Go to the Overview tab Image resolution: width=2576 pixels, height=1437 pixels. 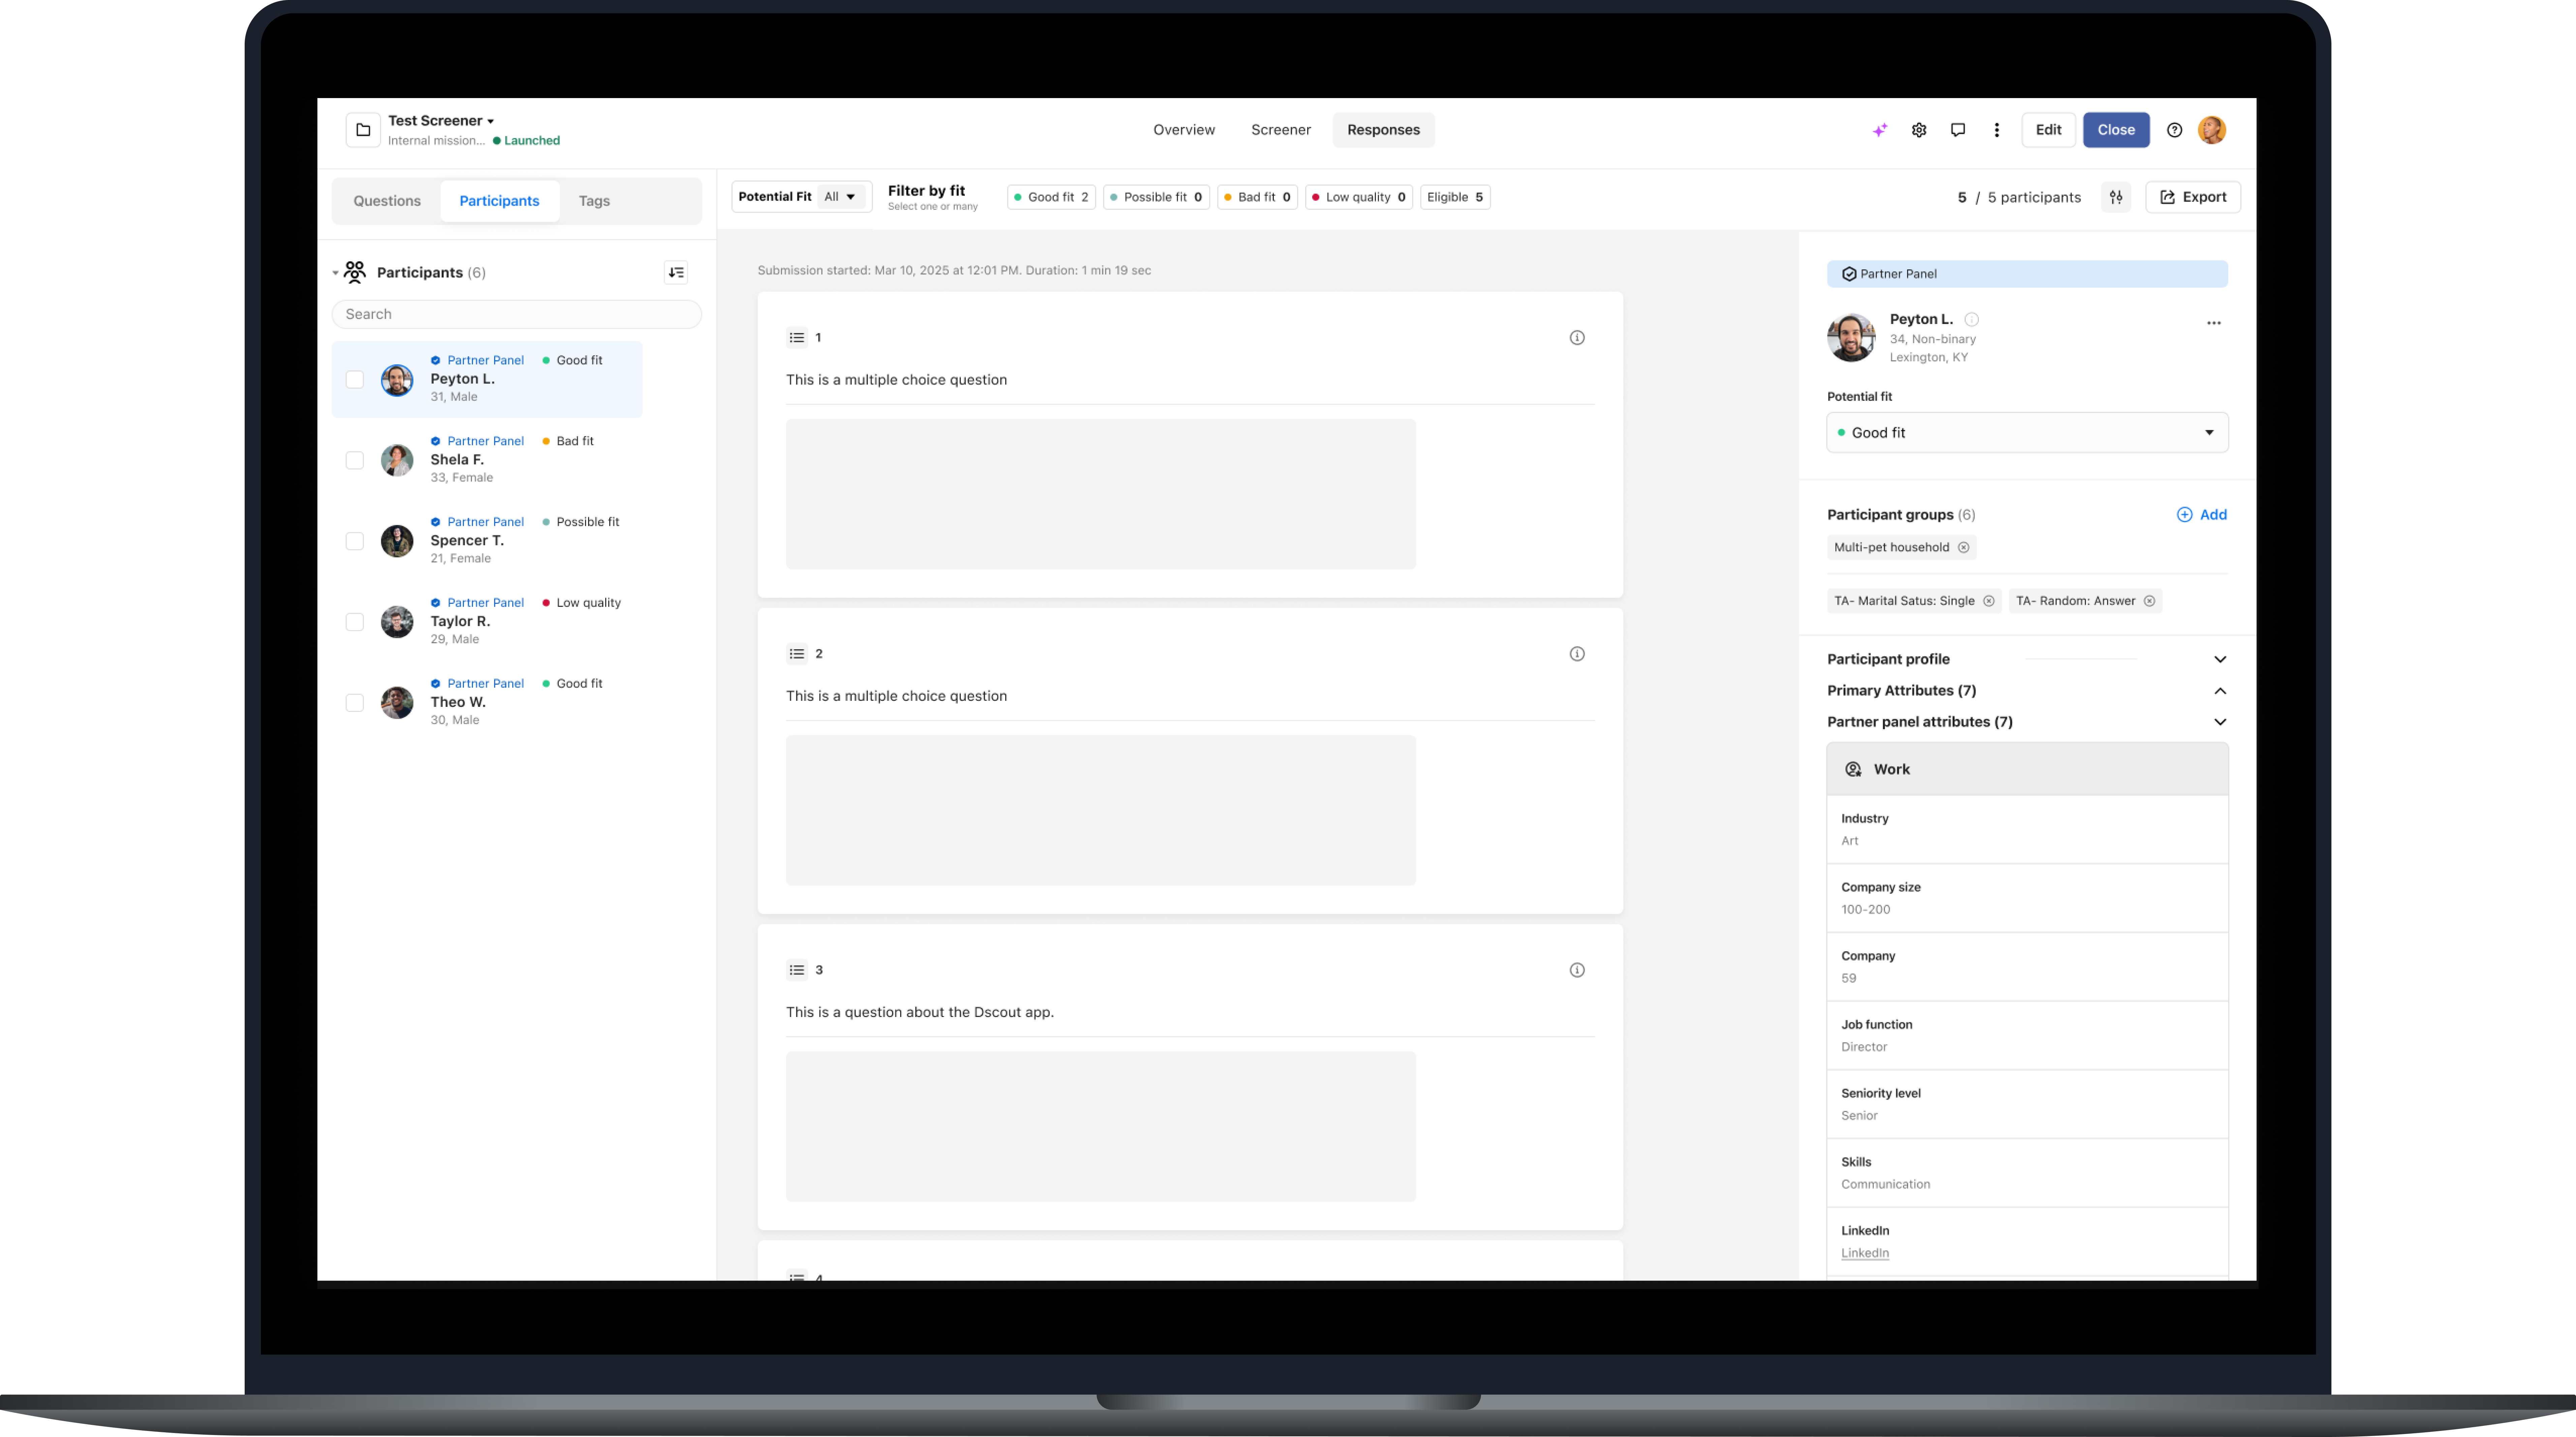click(1184, 130)
